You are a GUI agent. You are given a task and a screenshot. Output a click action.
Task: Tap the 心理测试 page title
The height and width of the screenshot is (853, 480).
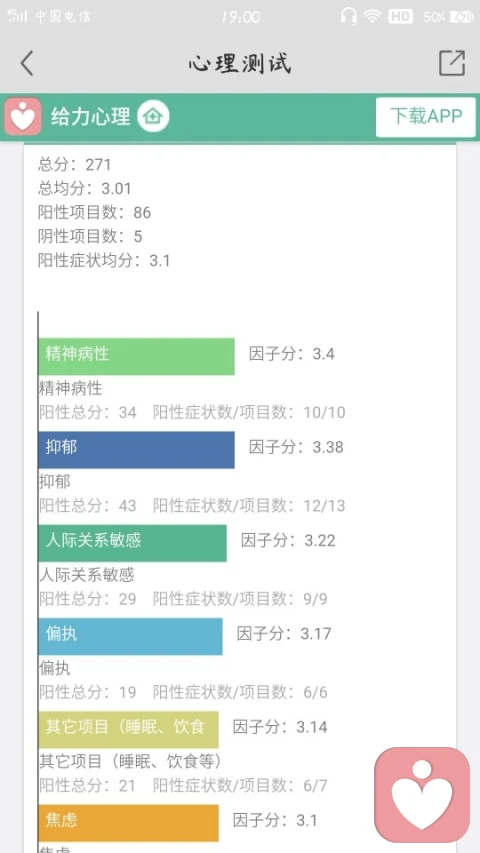pyautogui.click(x=240, y=63)
